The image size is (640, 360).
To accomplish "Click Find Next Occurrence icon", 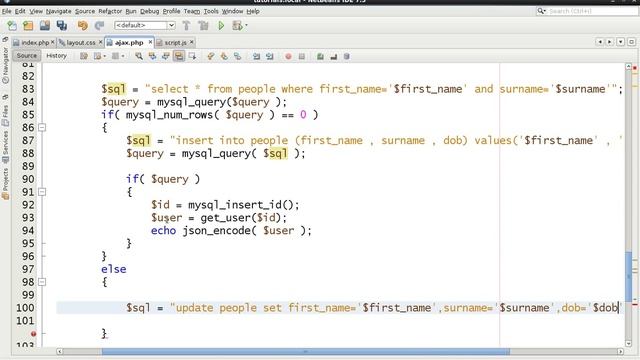I will pos(166,56).
